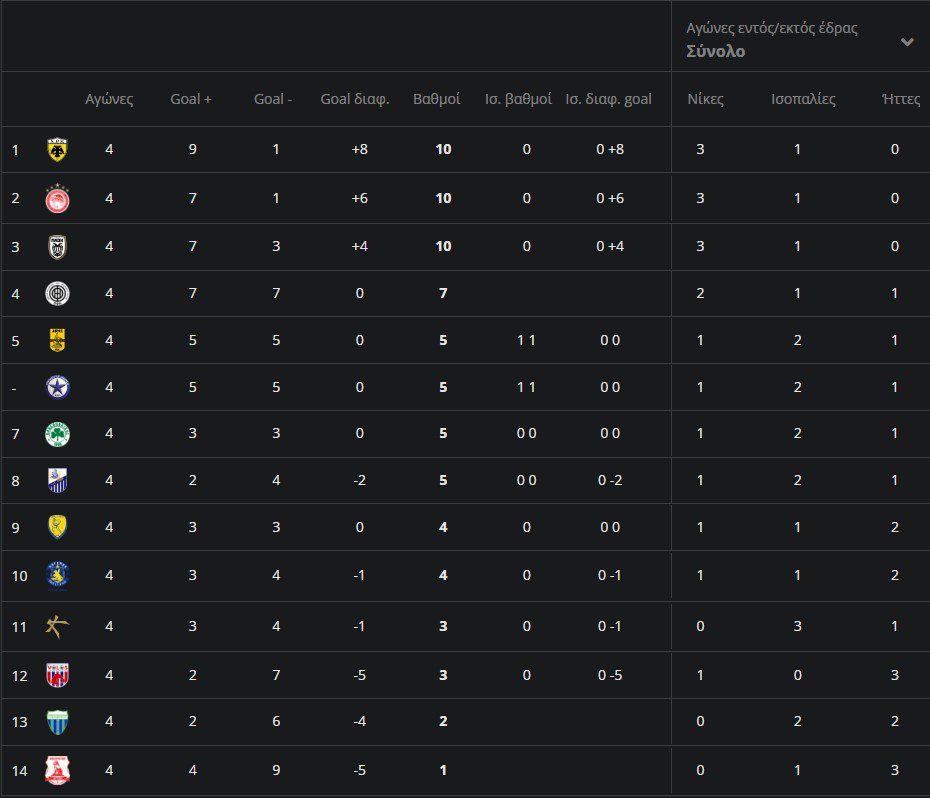The image size is (930, 798).
Task: Select the Panathinaikos green shamrock crest
Action: pyautogui.click(x=57, y=434)
